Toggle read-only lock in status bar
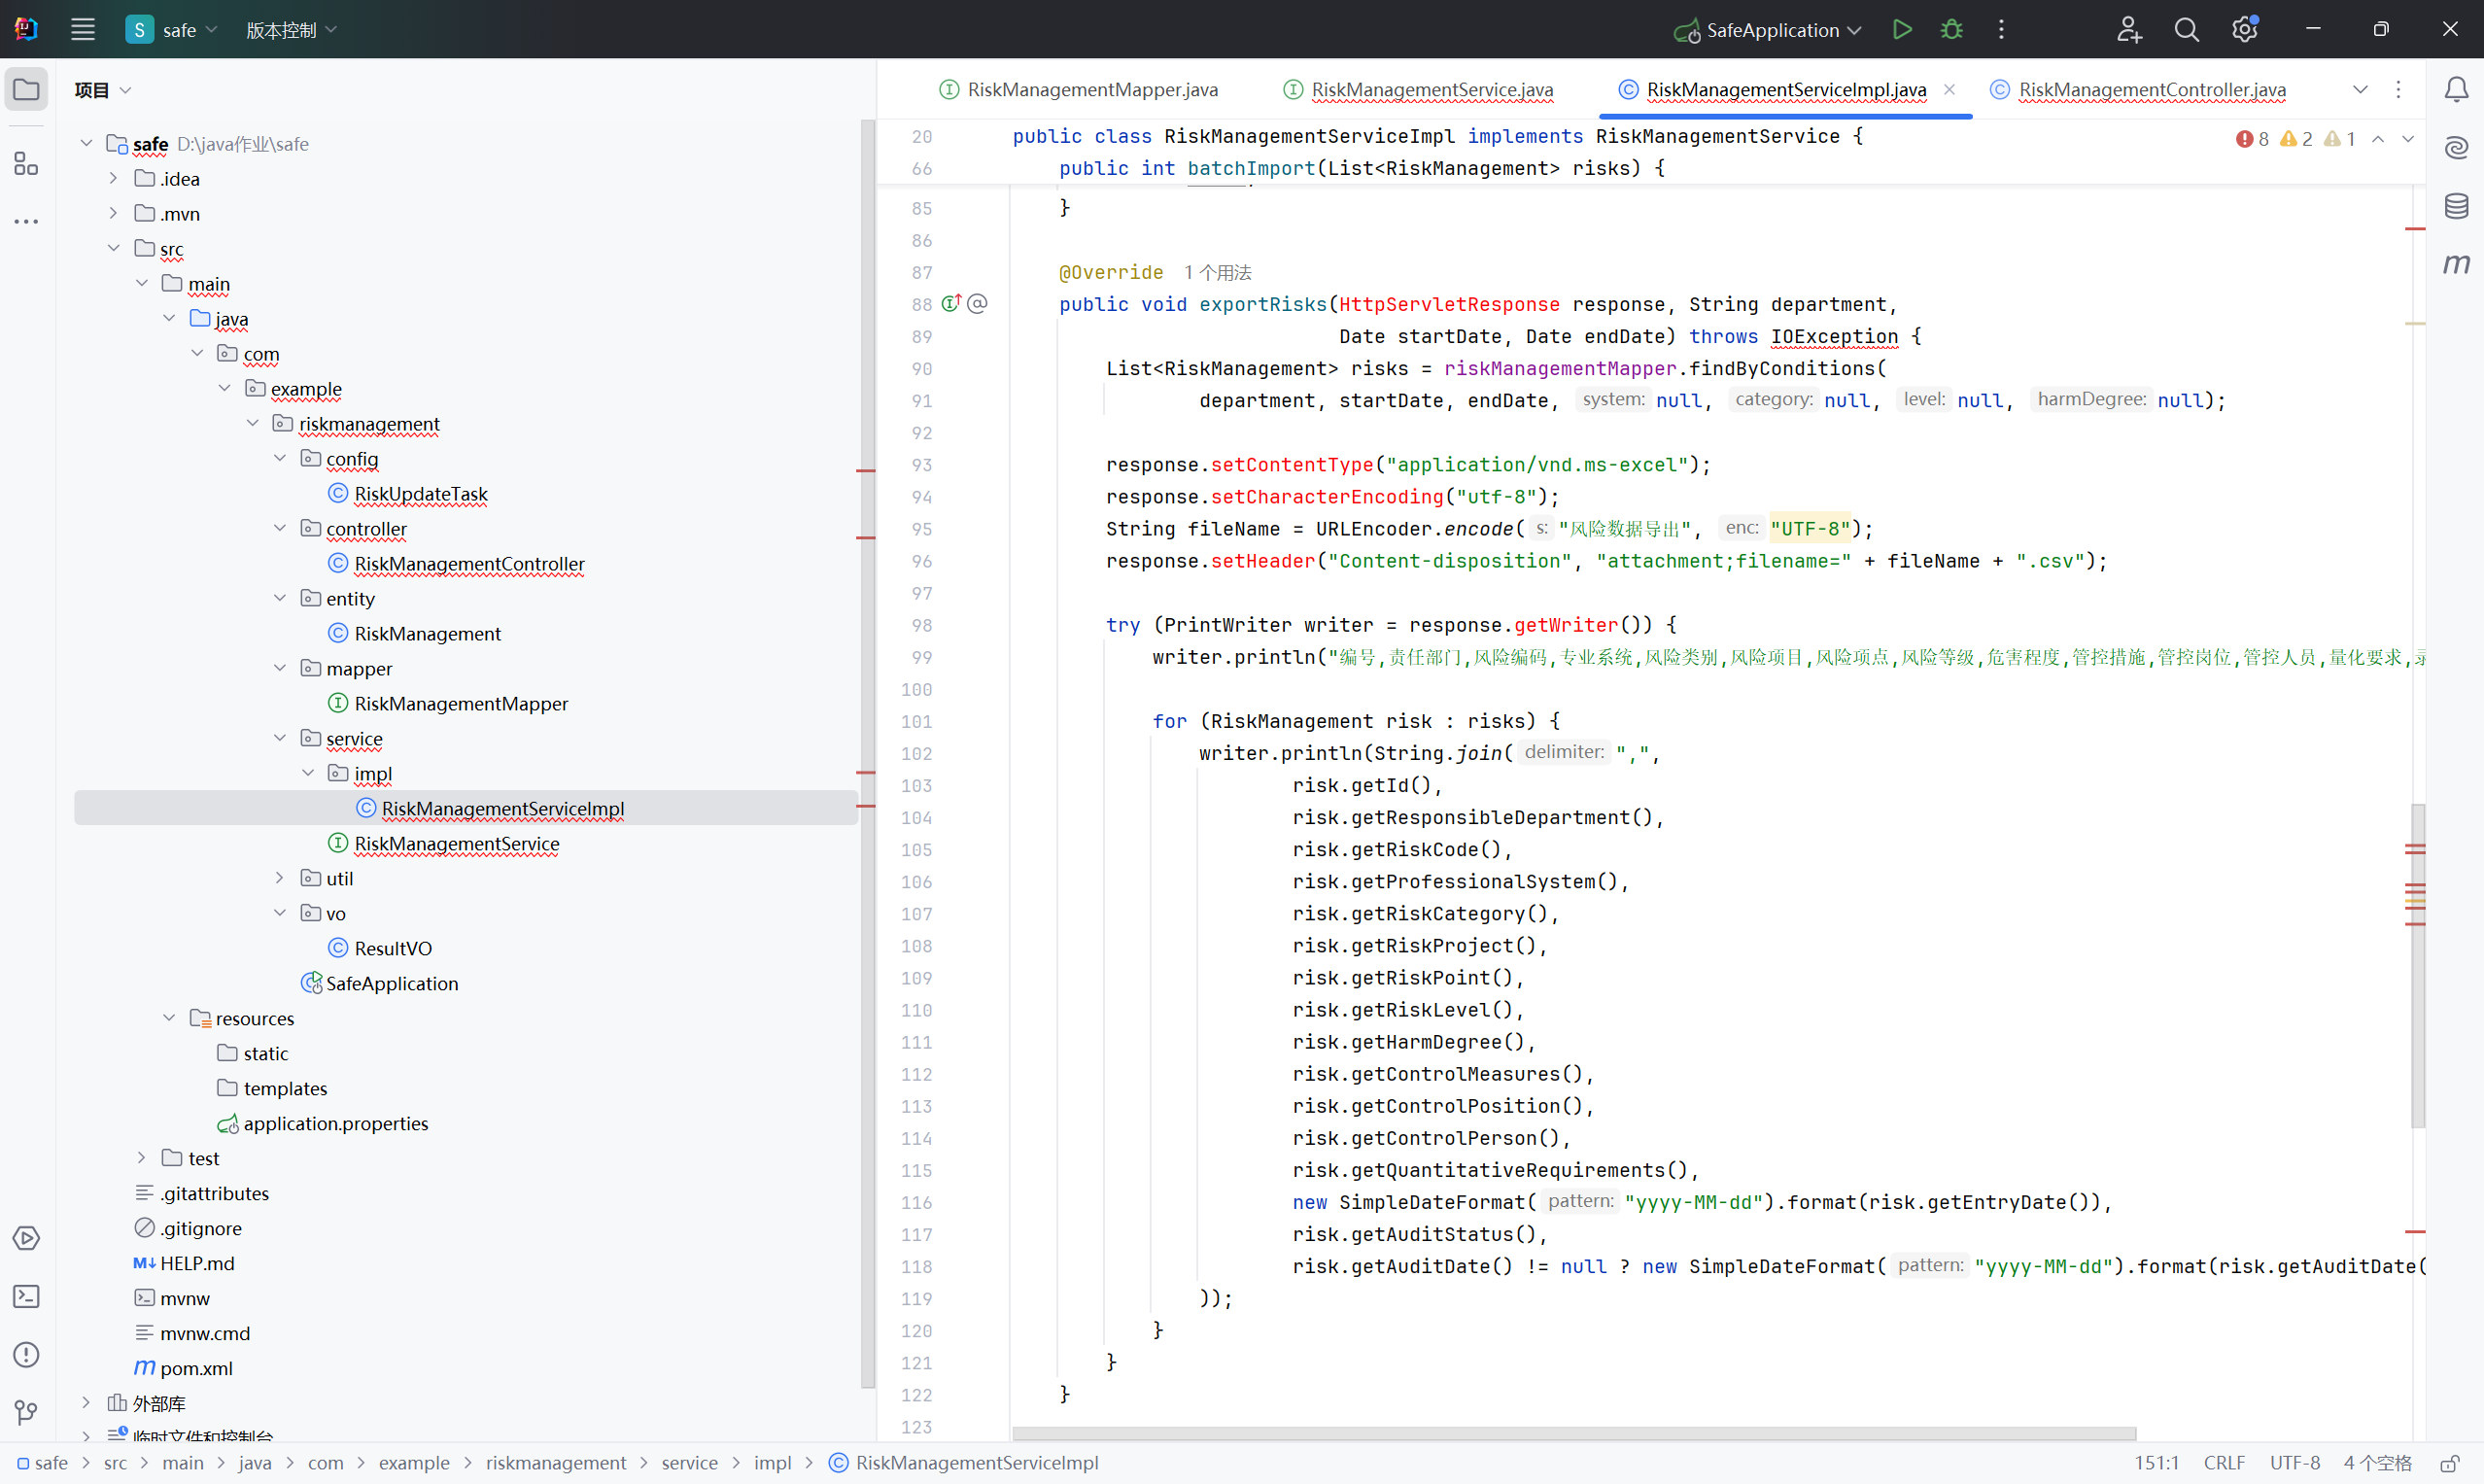The image size is (2484, 1484). 2449,1463
